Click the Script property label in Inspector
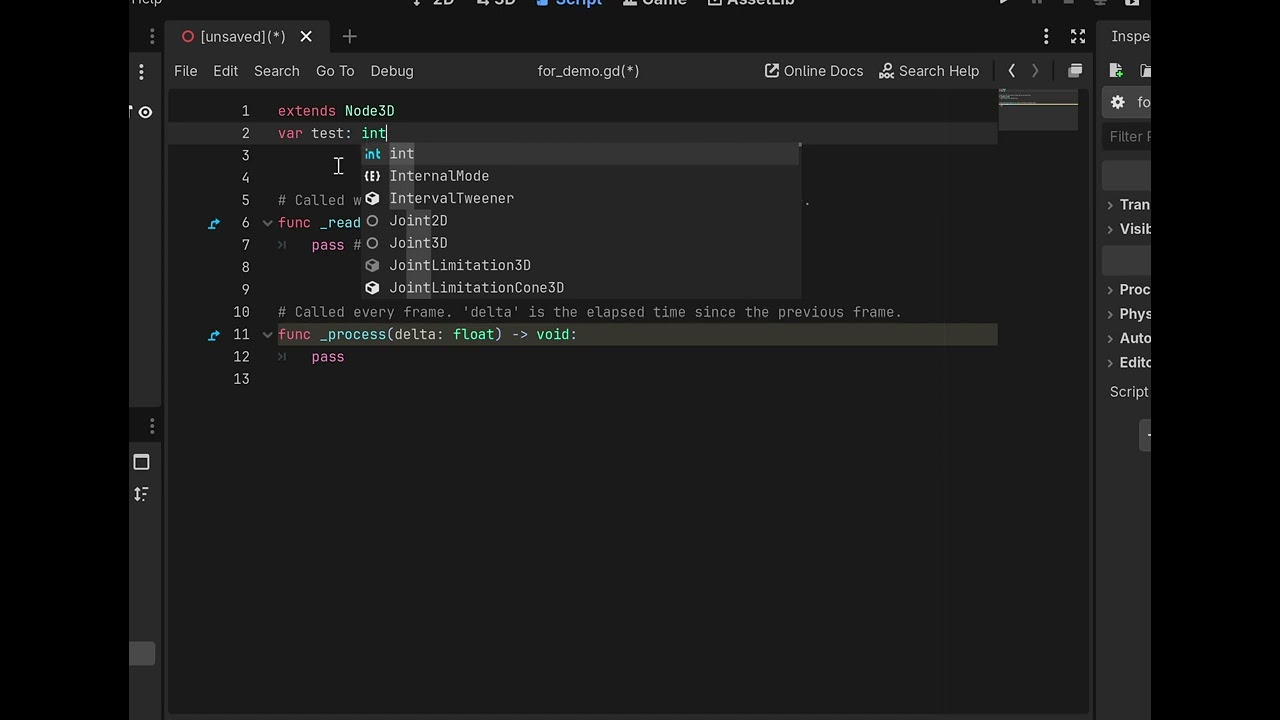This screenshot has height=720, width=1280. coord(1129,392)
